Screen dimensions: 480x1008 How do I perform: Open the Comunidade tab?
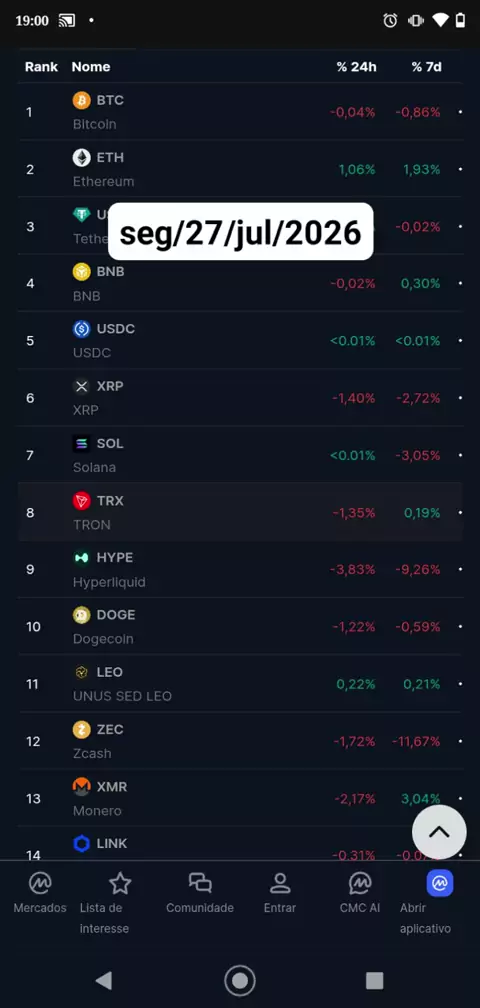pyautogui.click(x=200, y=894)
